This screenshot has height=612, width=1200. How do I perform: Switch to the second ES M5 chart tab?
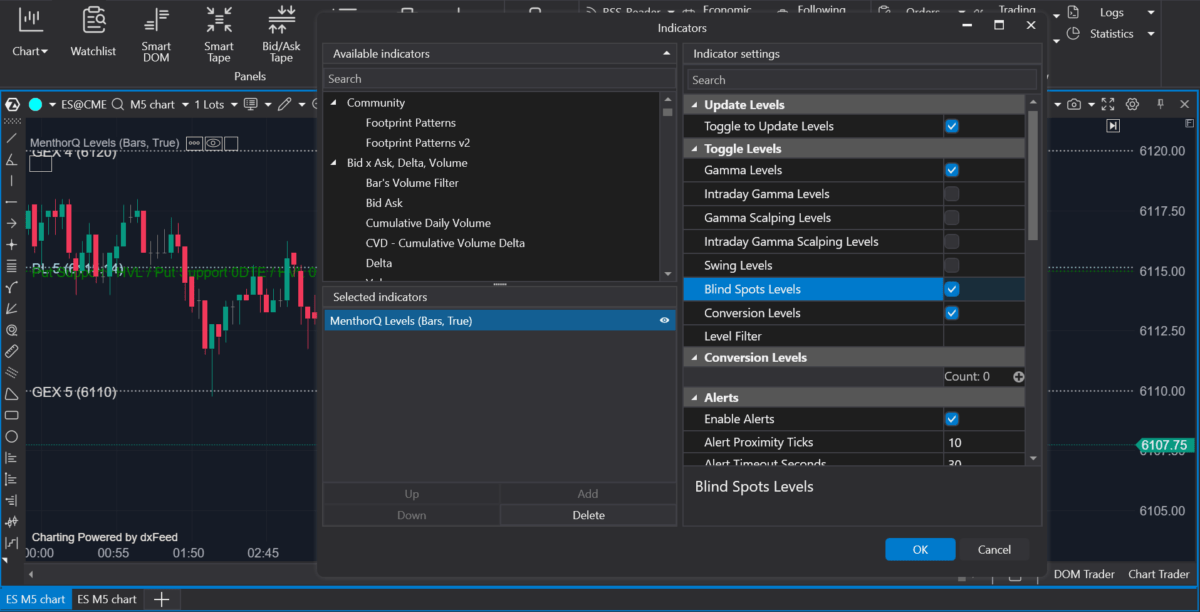click(x=106, y=598)
